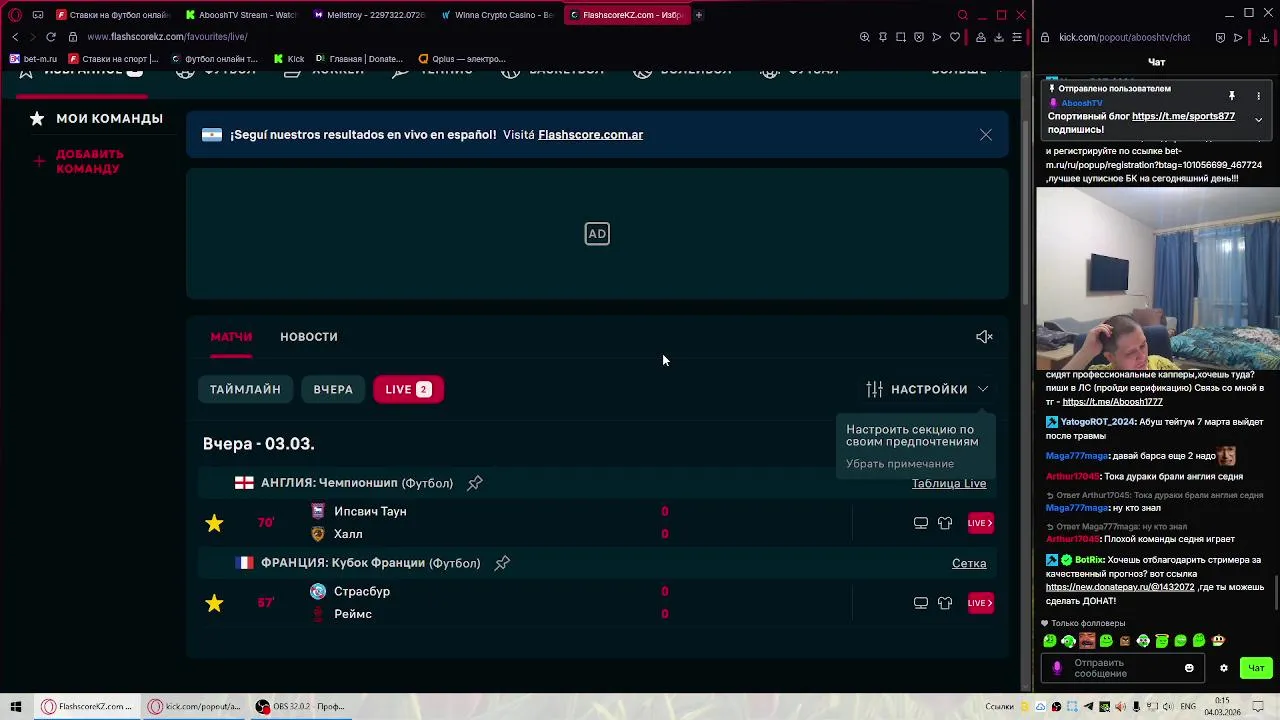Open the Сетка bracket link
The width and height of the screenshot is (1280, 720).
pyautogui.click(x=969, y=564)
